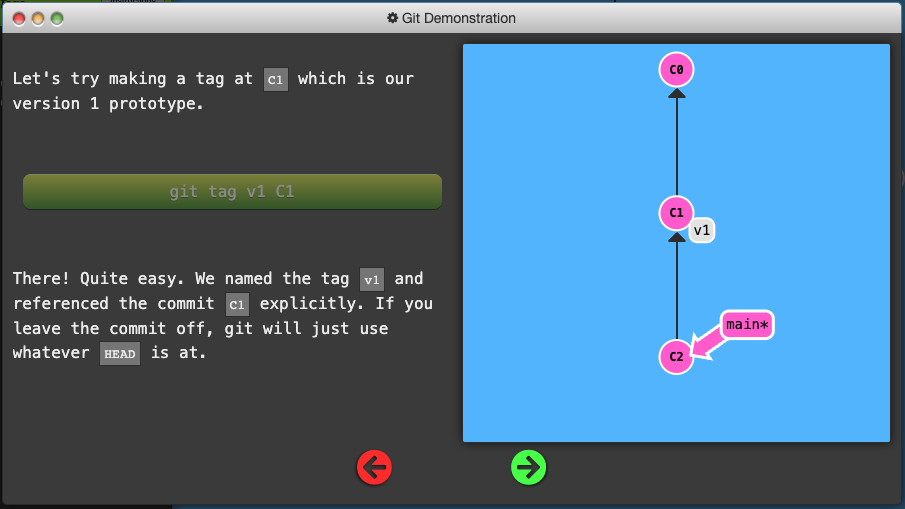Click the pink arrow pointing at C2
The image size is (905, 509).
coord(710,342)
